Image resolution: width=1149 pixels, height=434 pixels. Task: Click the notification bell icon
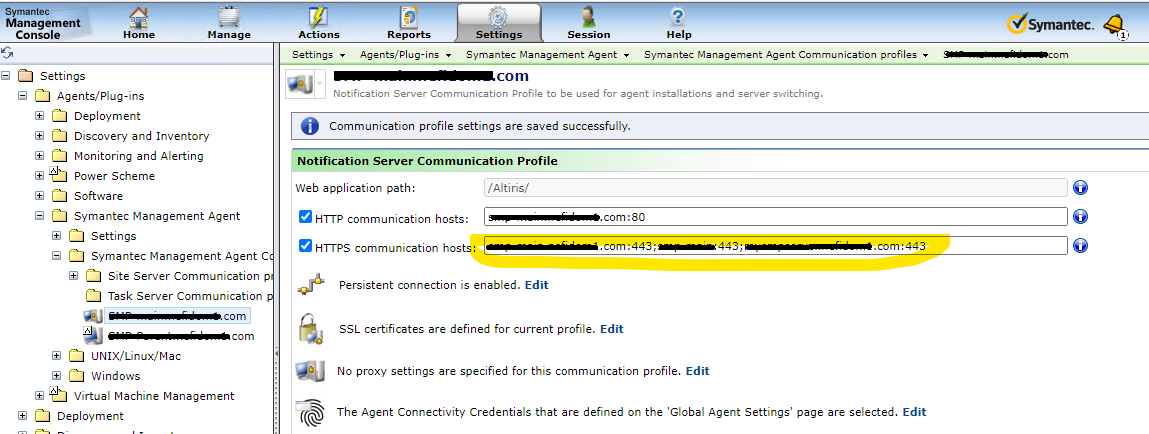[1113, 24]
